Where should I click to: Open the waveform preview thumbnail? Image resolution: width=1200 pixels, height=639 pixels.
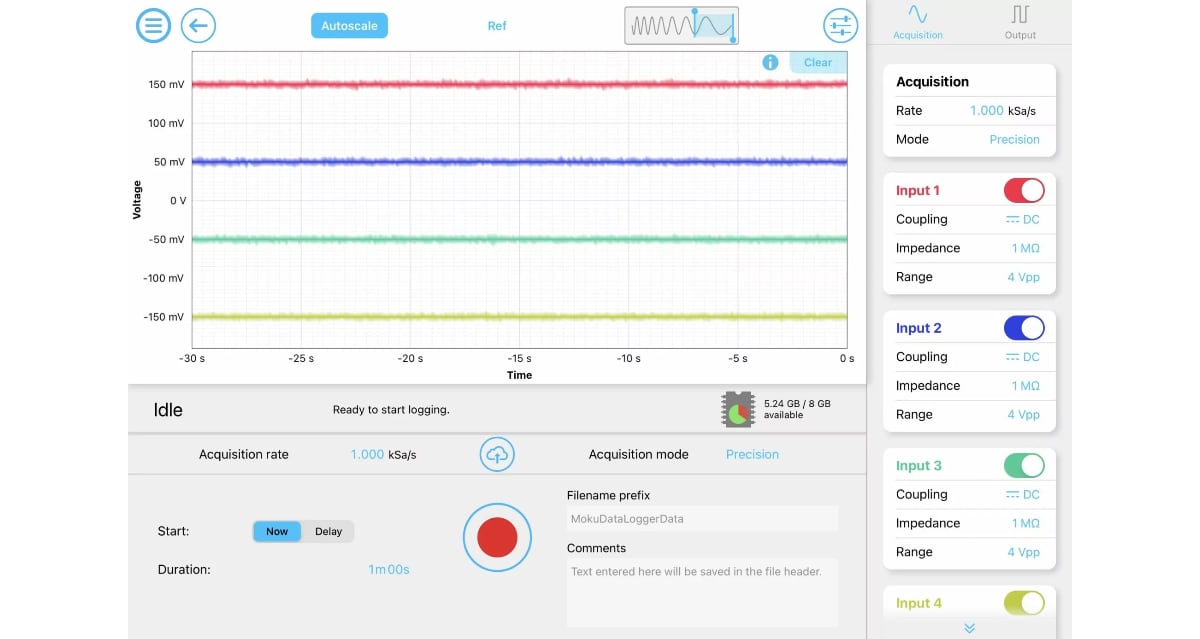point(682,25)
